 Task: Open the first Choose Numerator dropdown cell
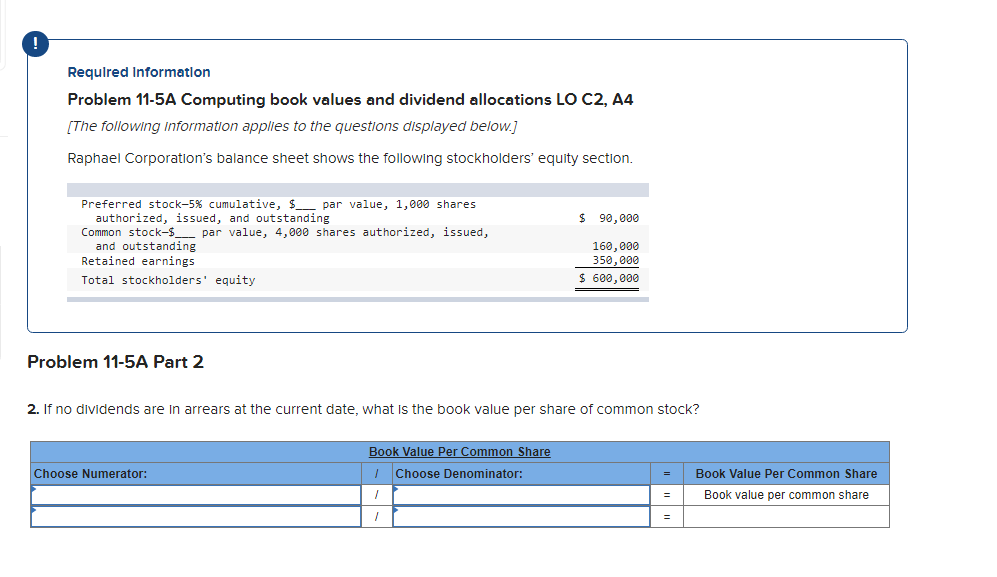[x=196, y=494]
